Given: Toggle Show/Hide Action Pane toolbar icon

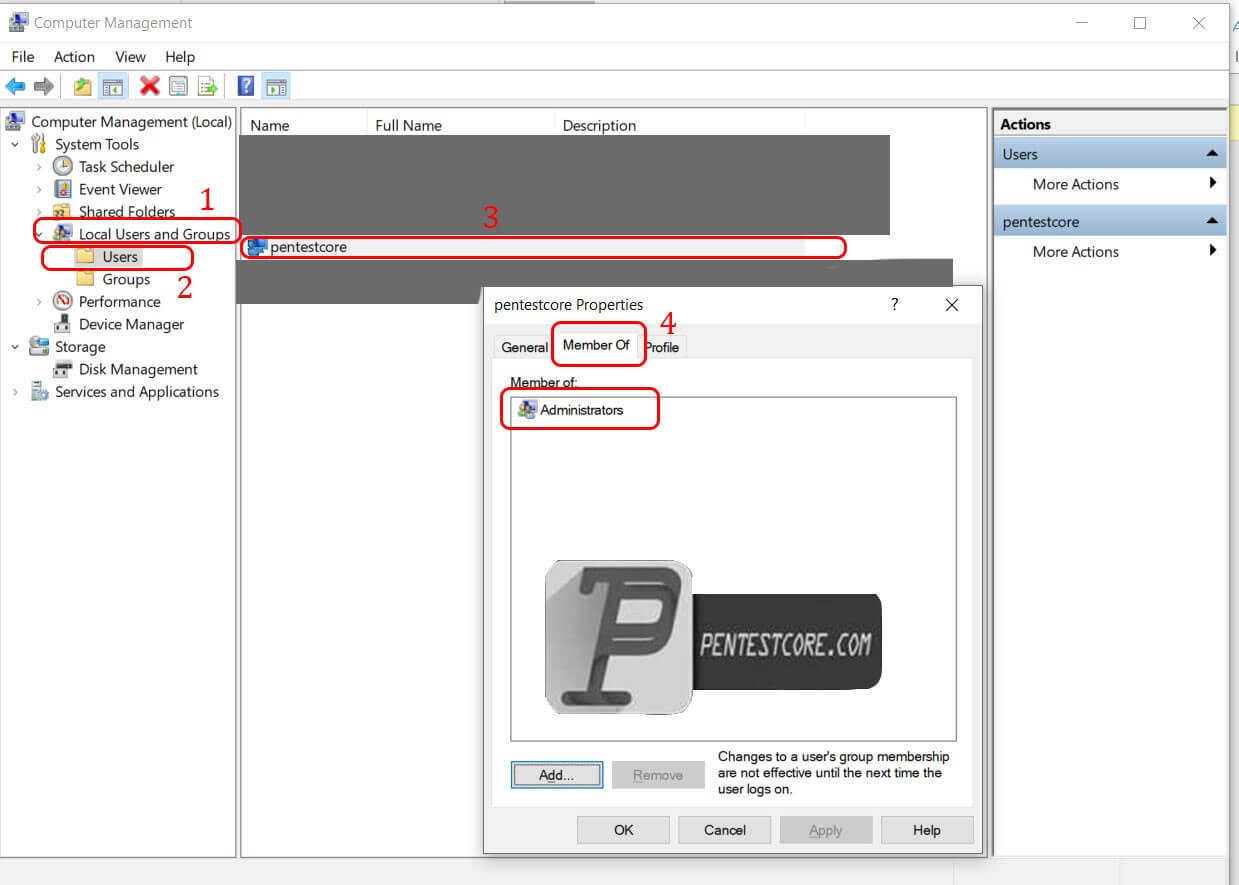Looking at the screenshot, I should [x=276, y=87].
